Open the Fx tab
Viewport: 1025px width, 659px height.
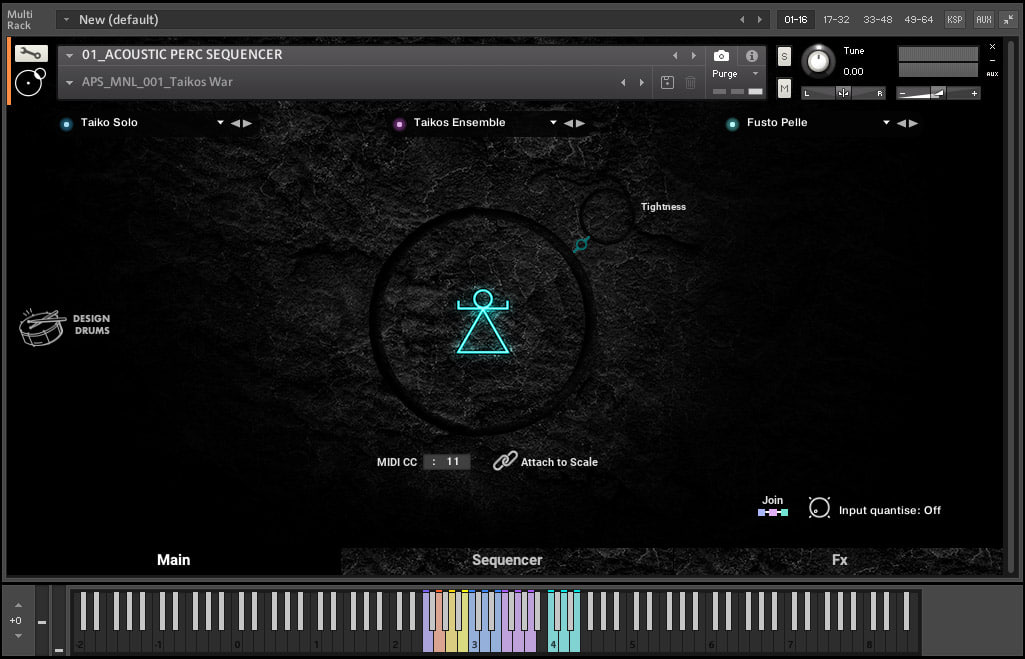tap(839, 560)
